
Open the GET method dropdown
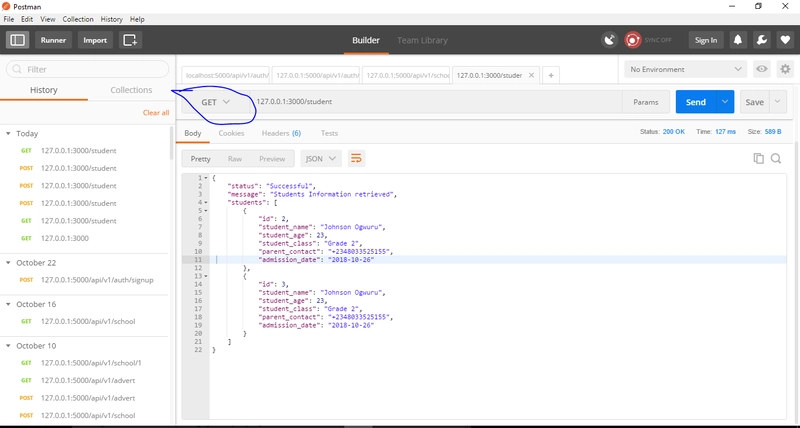point(215,102)
